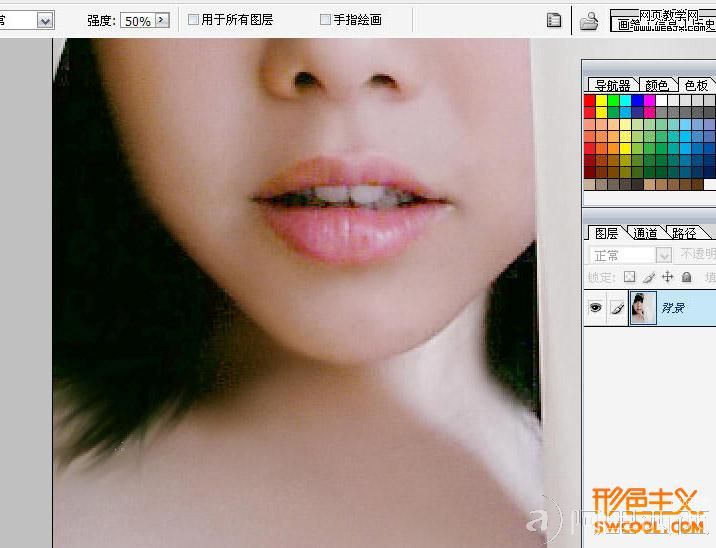Viewport: 716px width, 548px height.
Task: Click brush indicator icon on 背景 layer
Action: (x=617, y=308)
